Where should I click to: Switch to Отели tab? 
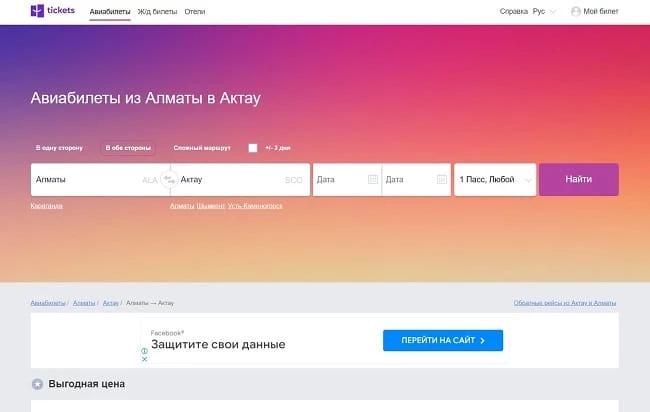194,12
